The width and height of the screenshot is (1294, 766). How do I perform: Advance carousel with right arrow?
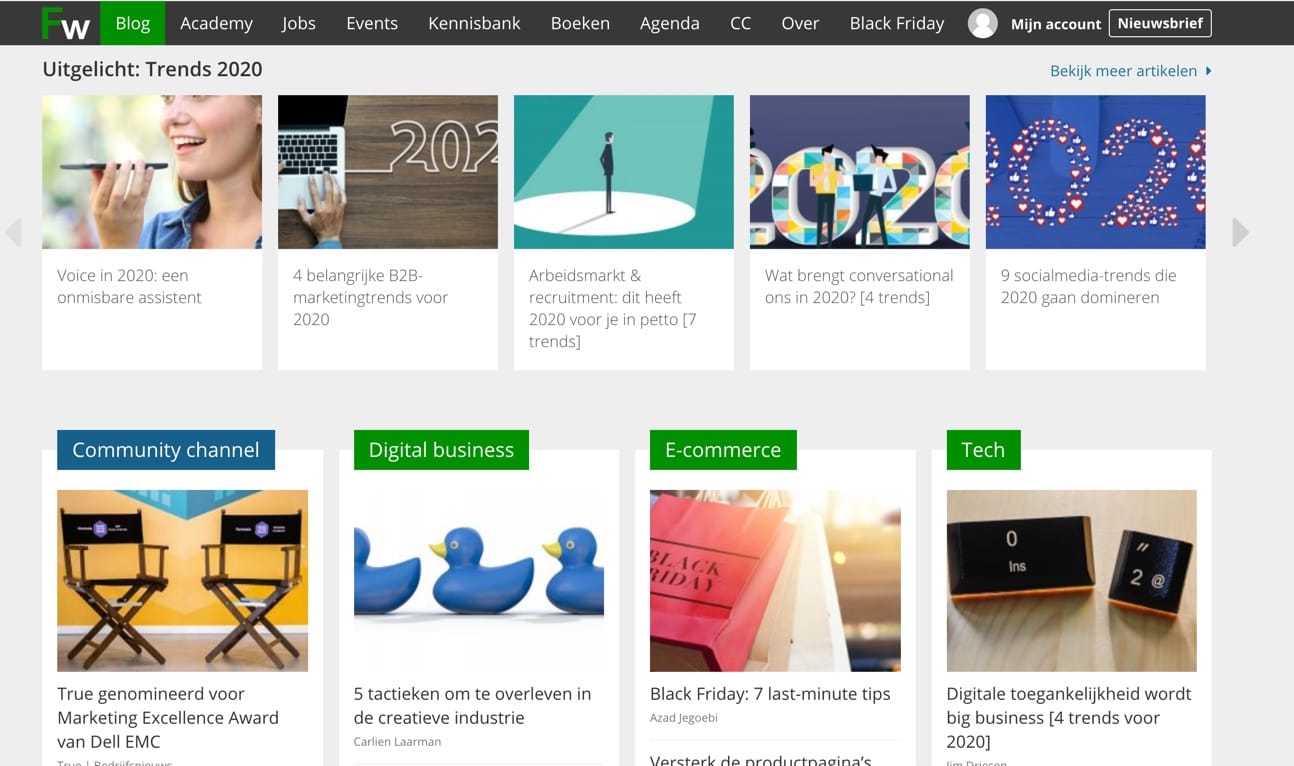pyautogui.click(x=1240, y=232)
